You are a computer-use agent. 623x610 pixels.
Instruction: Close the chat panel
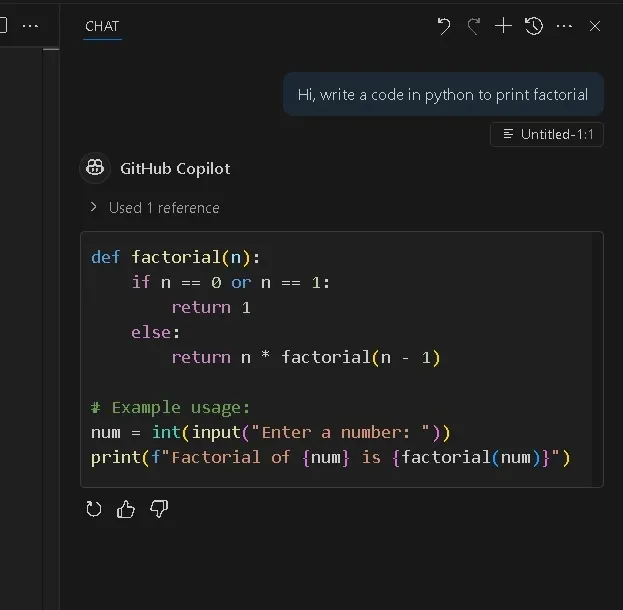(x=594, y=26)
